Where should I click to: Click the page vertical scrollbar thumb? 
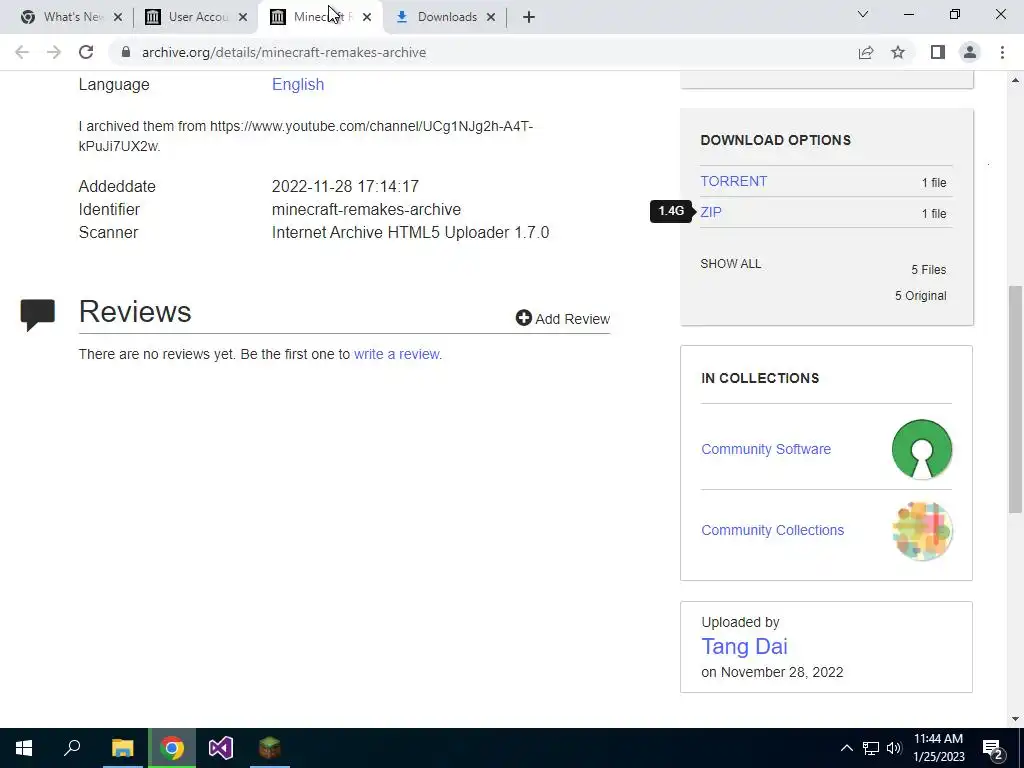[1015, 398]
